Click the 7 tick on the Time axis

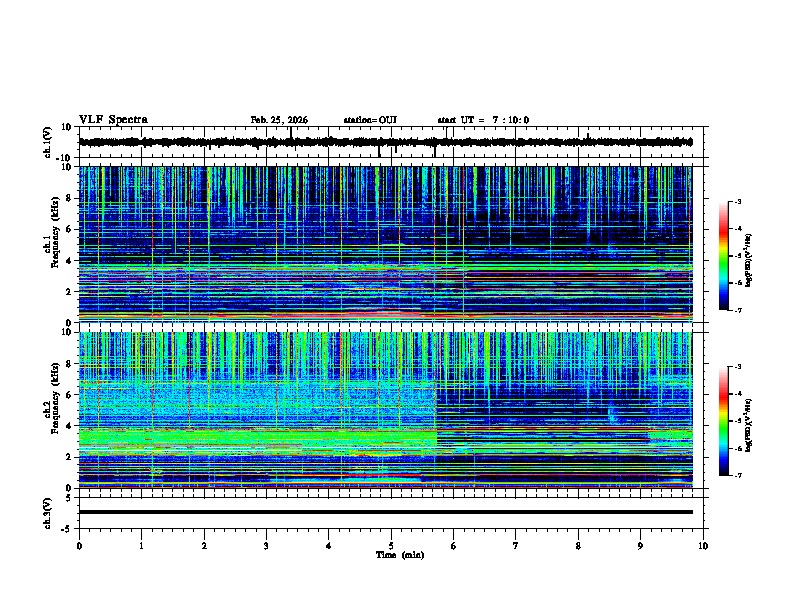pos(516,546)
